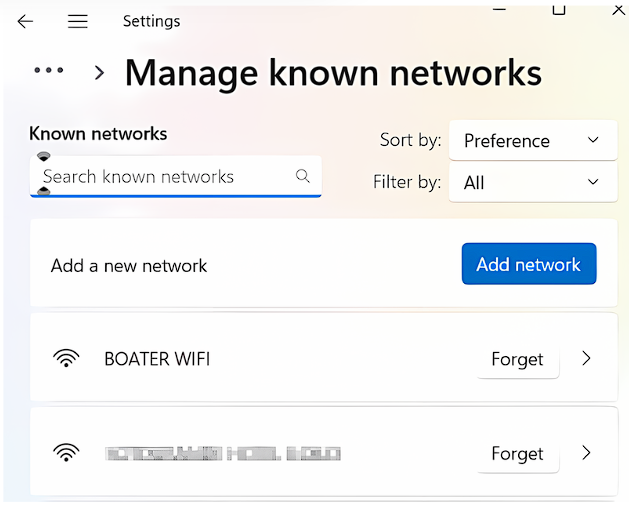629x506 pixels.
Task: Forget the blurred-name network
Action: coord(517,455)
